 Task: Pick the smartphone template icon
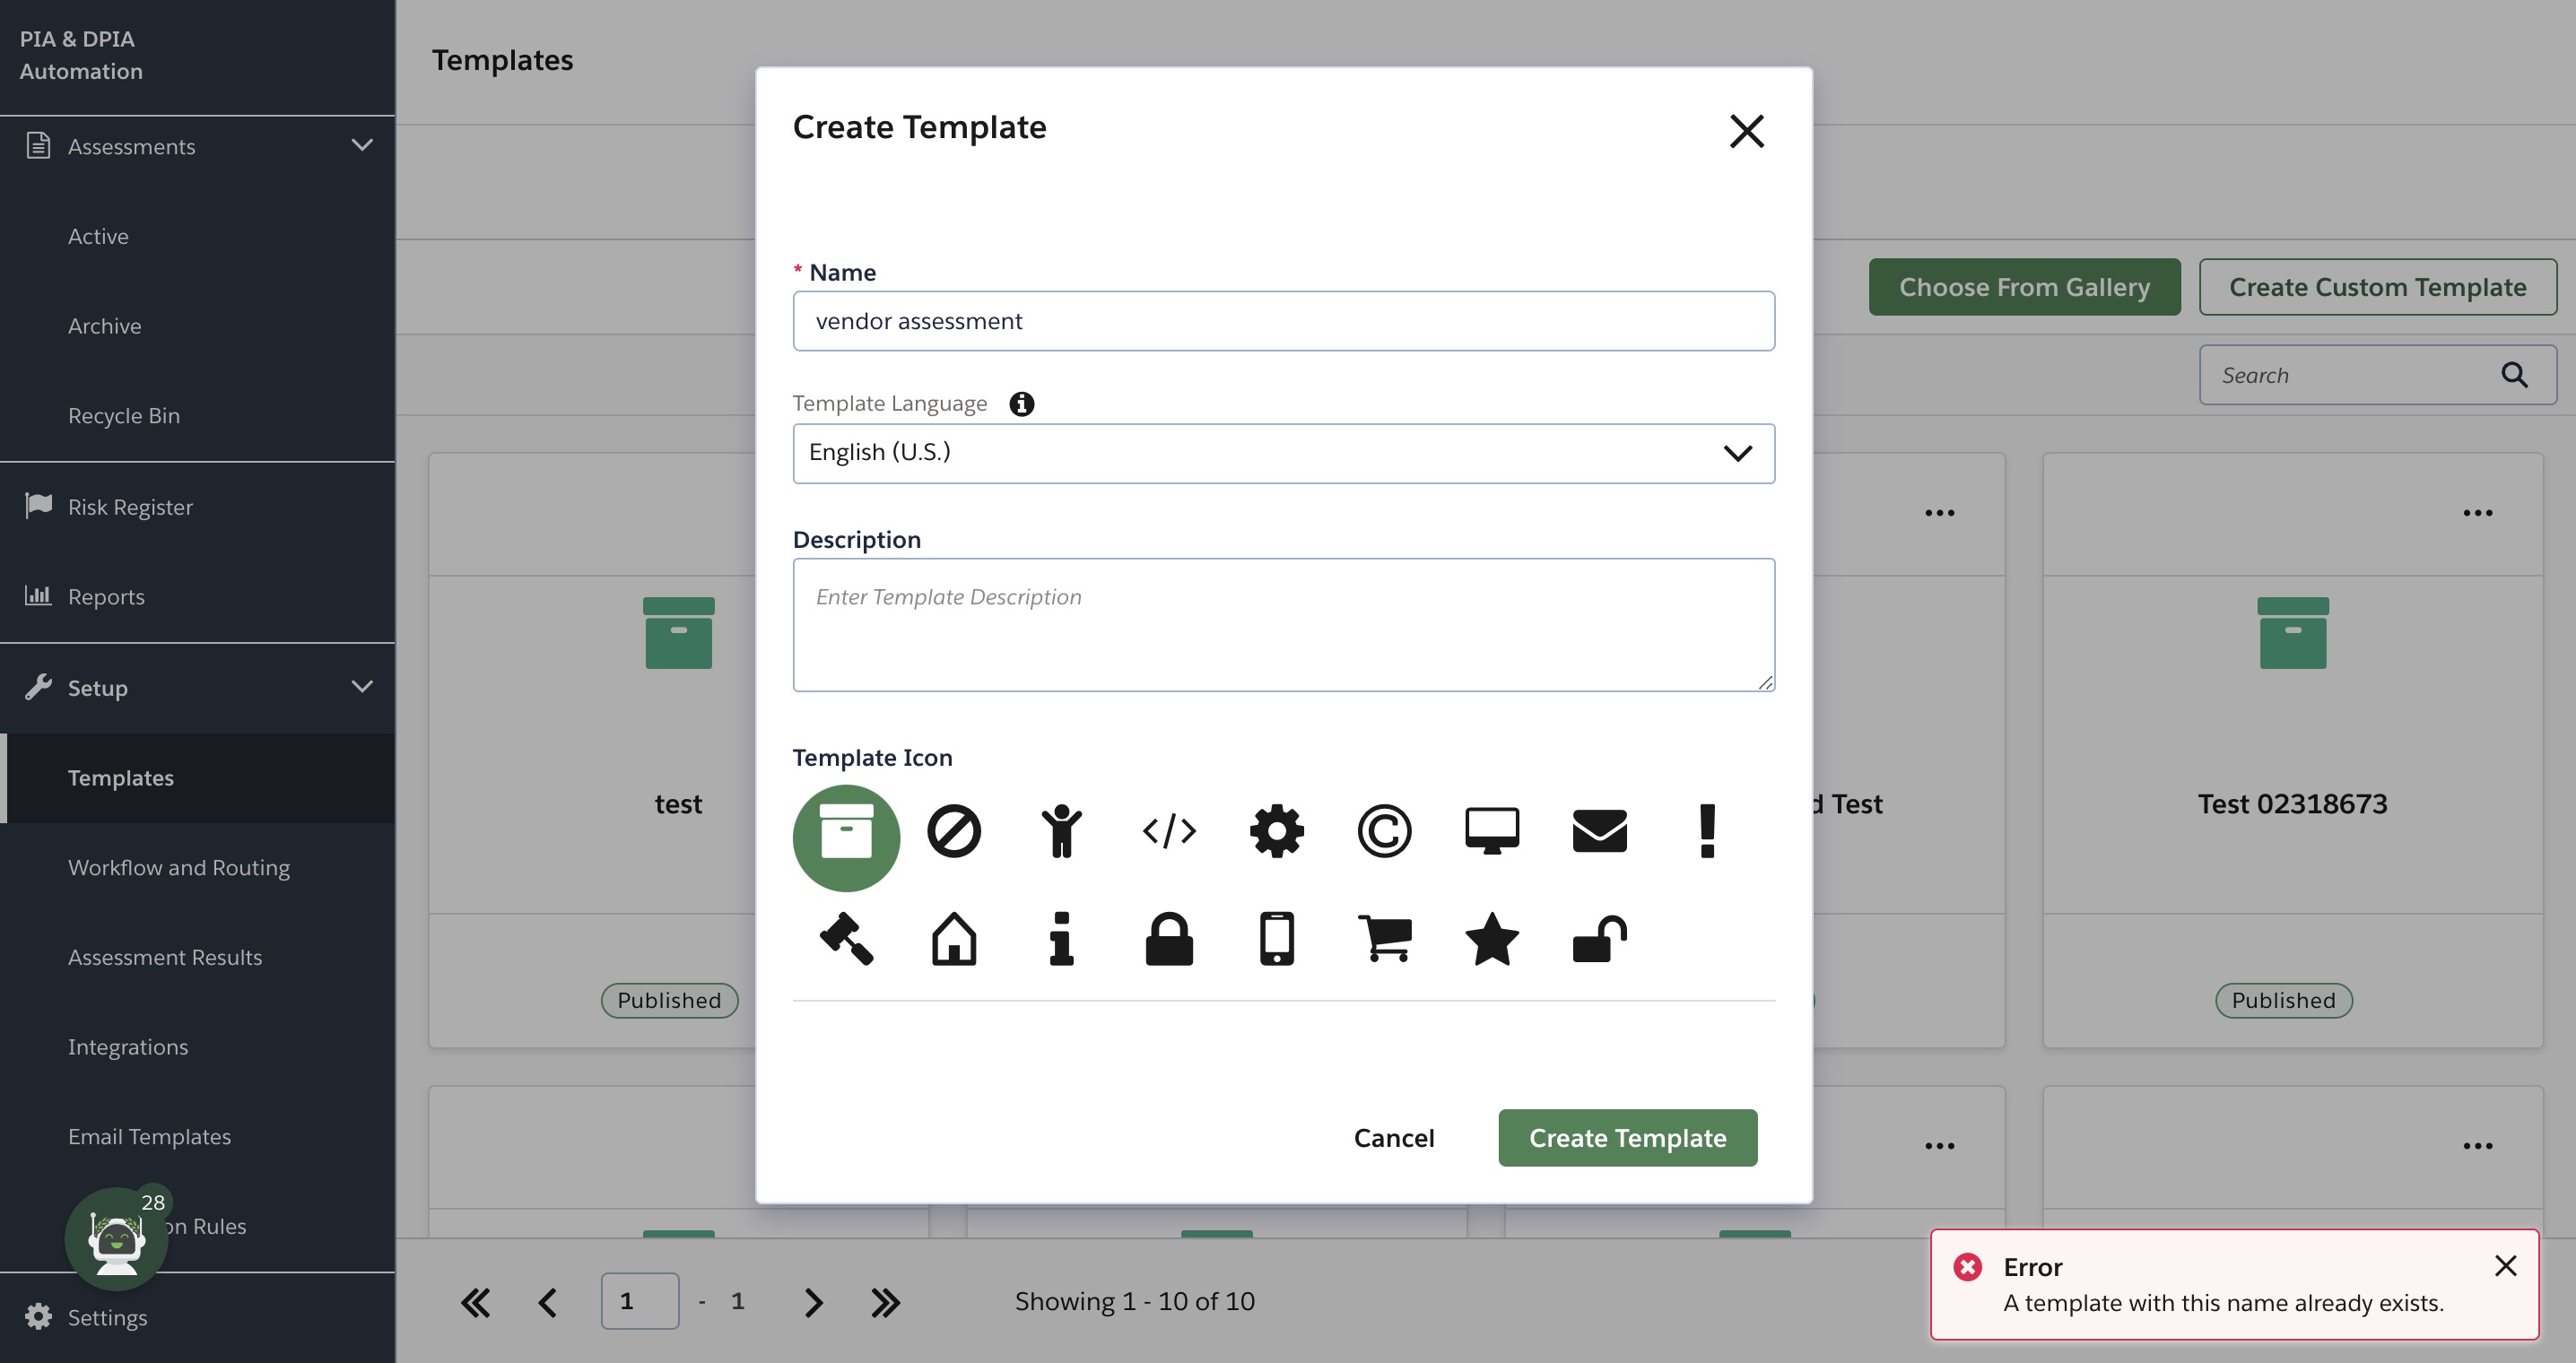pos(1277,938)
